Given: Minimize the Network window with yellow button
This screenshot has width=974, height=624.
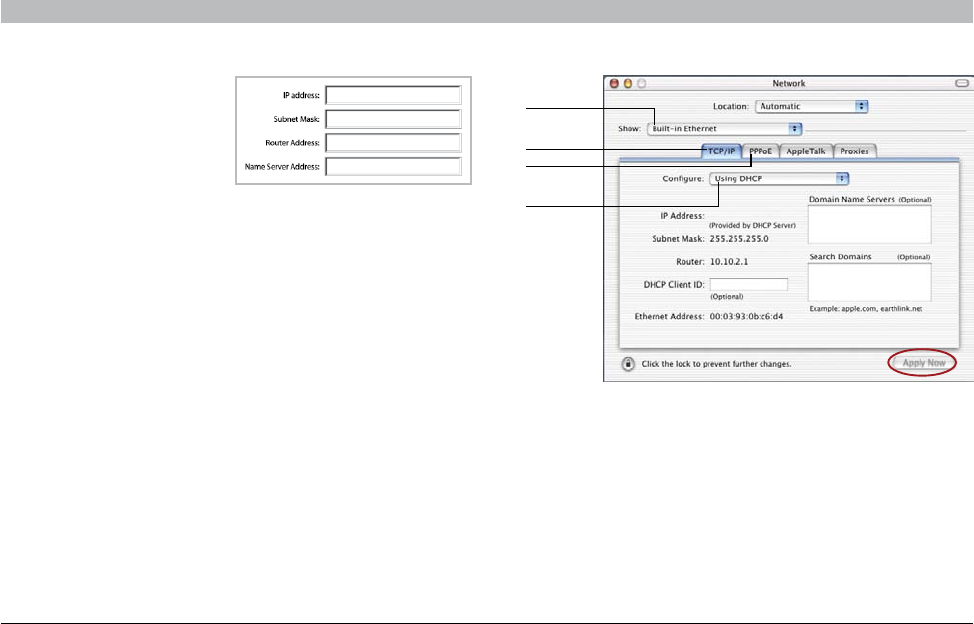Looking at the screenshot, I should 627,83.
